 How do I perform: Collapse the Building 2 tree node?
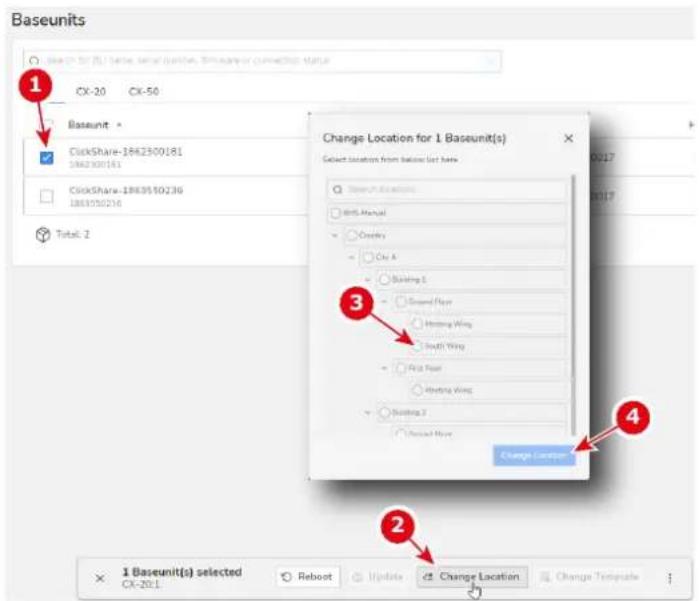tap(368, 412)
